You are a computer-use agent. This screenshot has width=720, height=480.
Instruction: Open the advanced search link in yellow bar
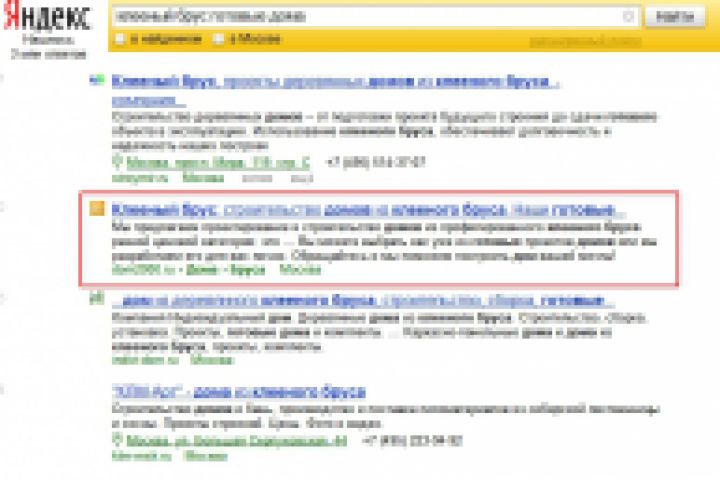point(585,43)
